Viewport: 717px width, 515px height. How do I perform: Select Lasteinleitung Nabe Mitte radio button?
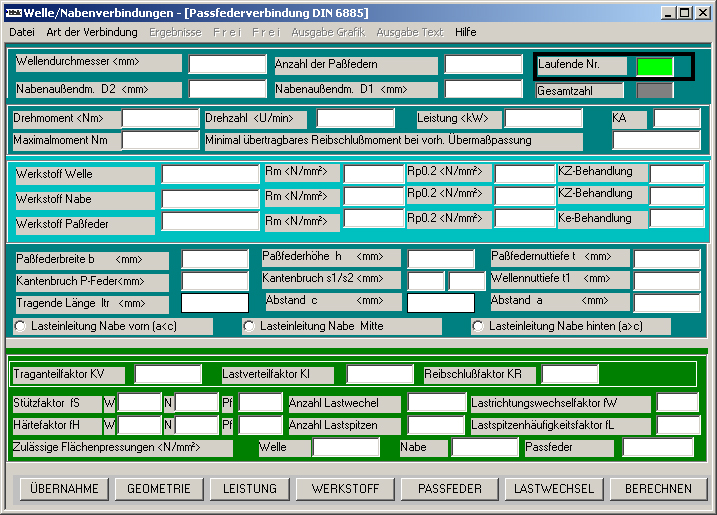tap(249, 326)
